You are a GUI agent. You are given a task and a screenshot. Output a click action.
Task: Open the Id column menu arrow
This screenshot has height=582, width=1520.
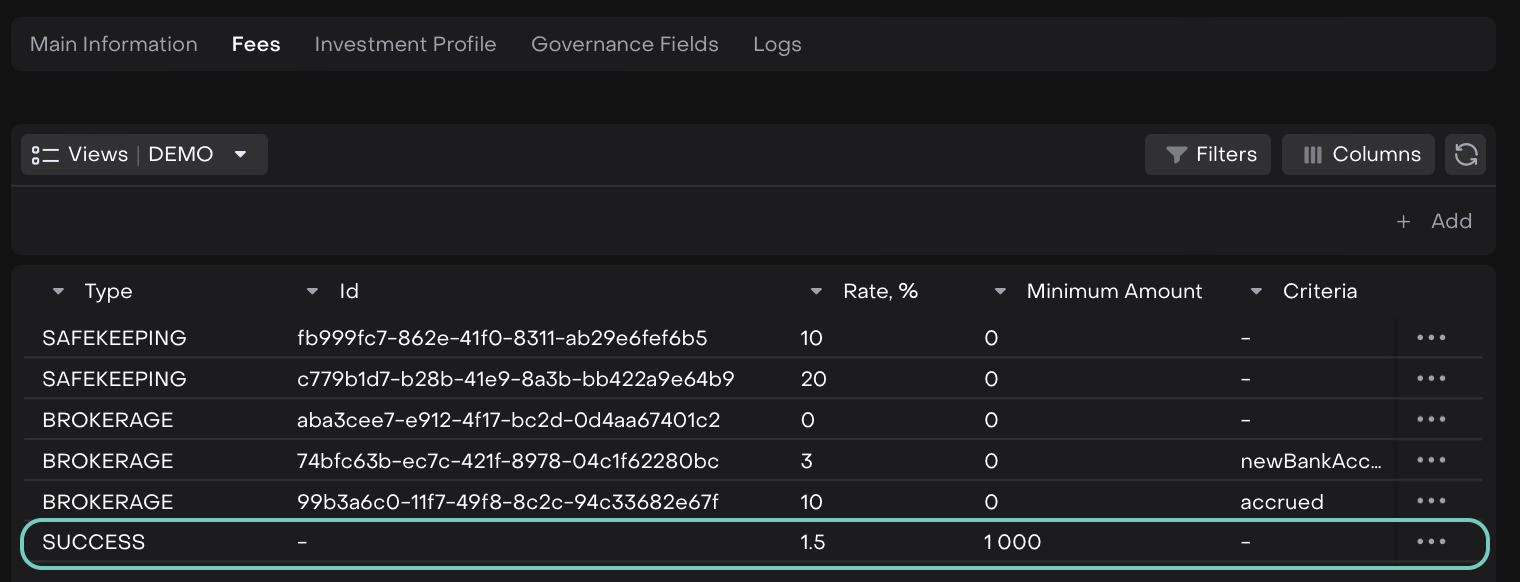coord(312,292)
